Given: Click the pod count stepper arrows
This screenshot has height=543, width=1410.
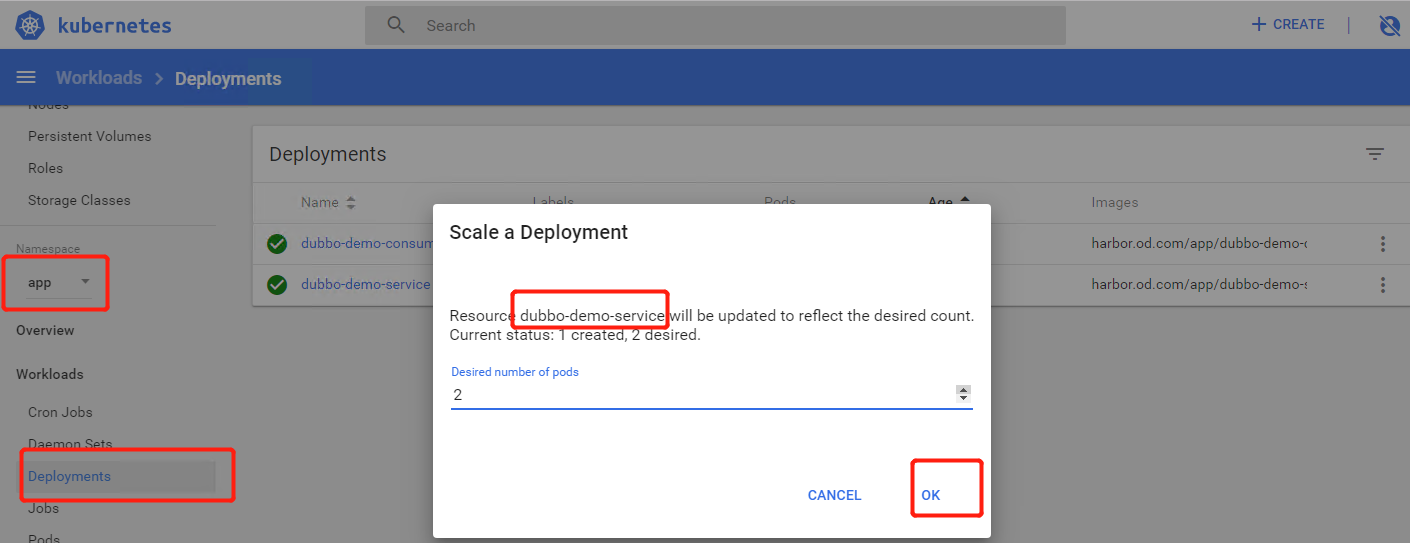Looking at the screenshot, I should [x=963, y=394].
